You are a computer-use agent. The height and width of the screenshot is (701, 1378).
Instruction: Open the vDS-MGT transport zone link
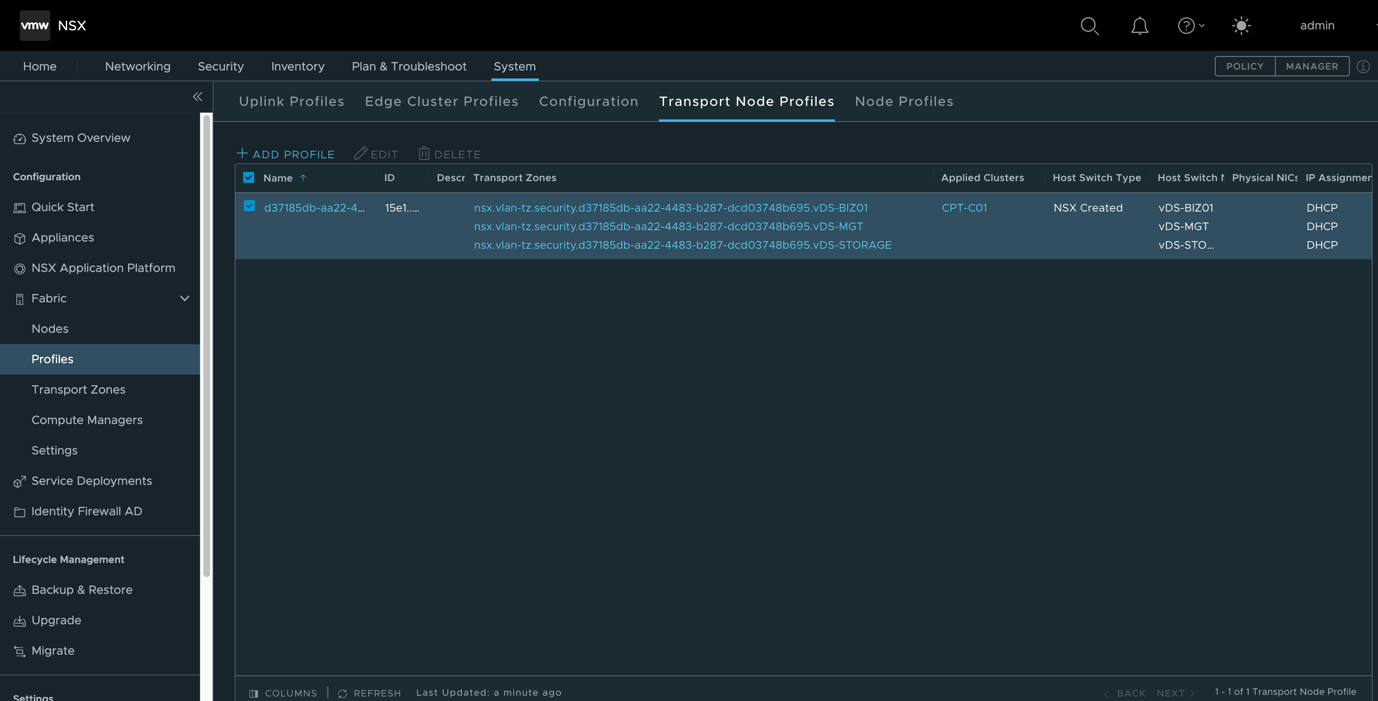click(x=668, y=226)
